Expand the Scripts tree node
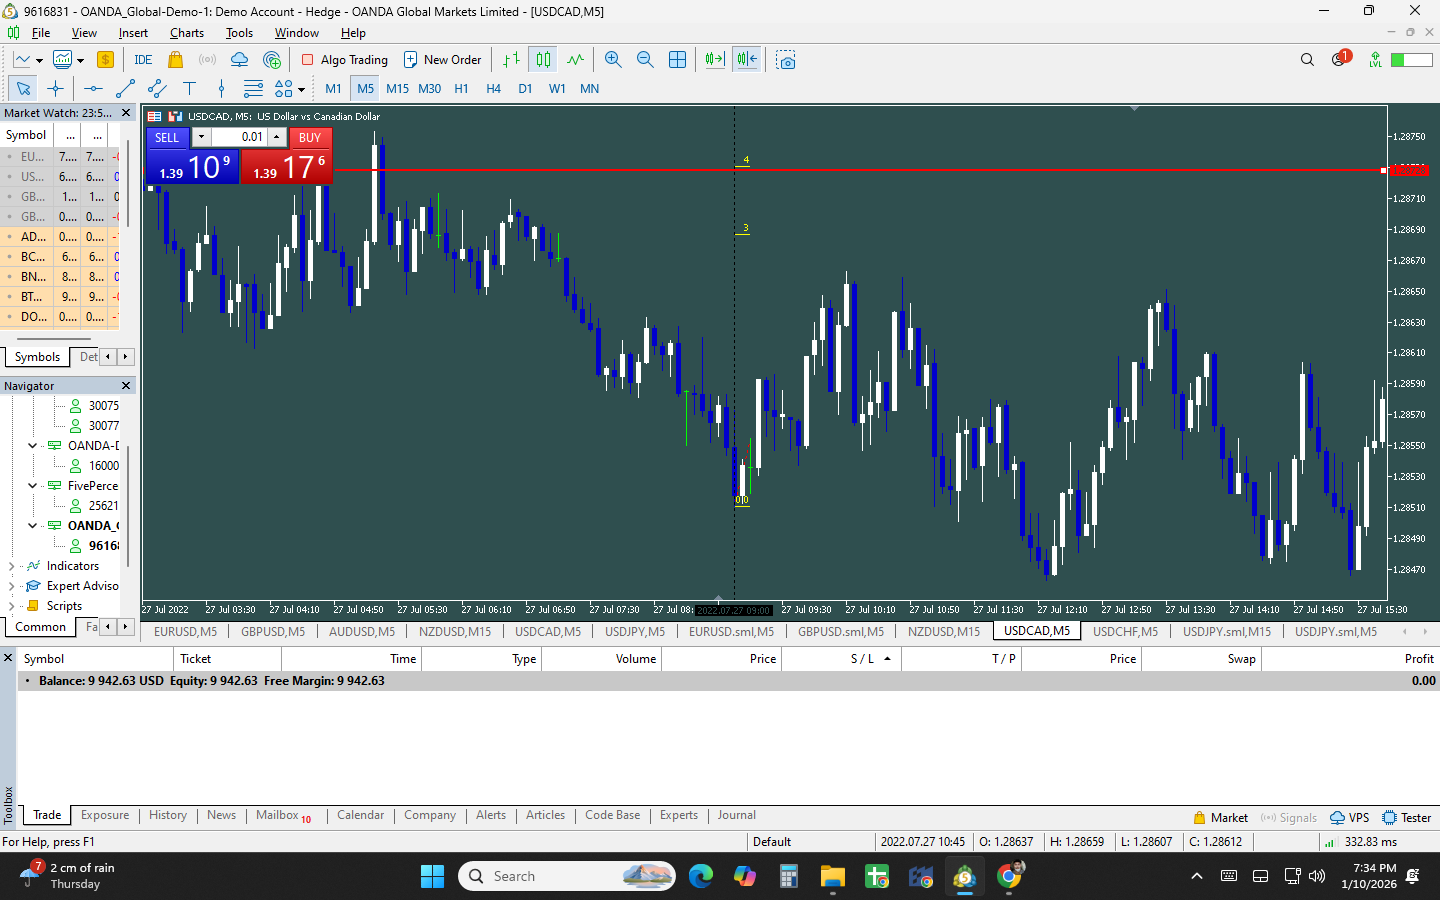 tap(11, 606)
